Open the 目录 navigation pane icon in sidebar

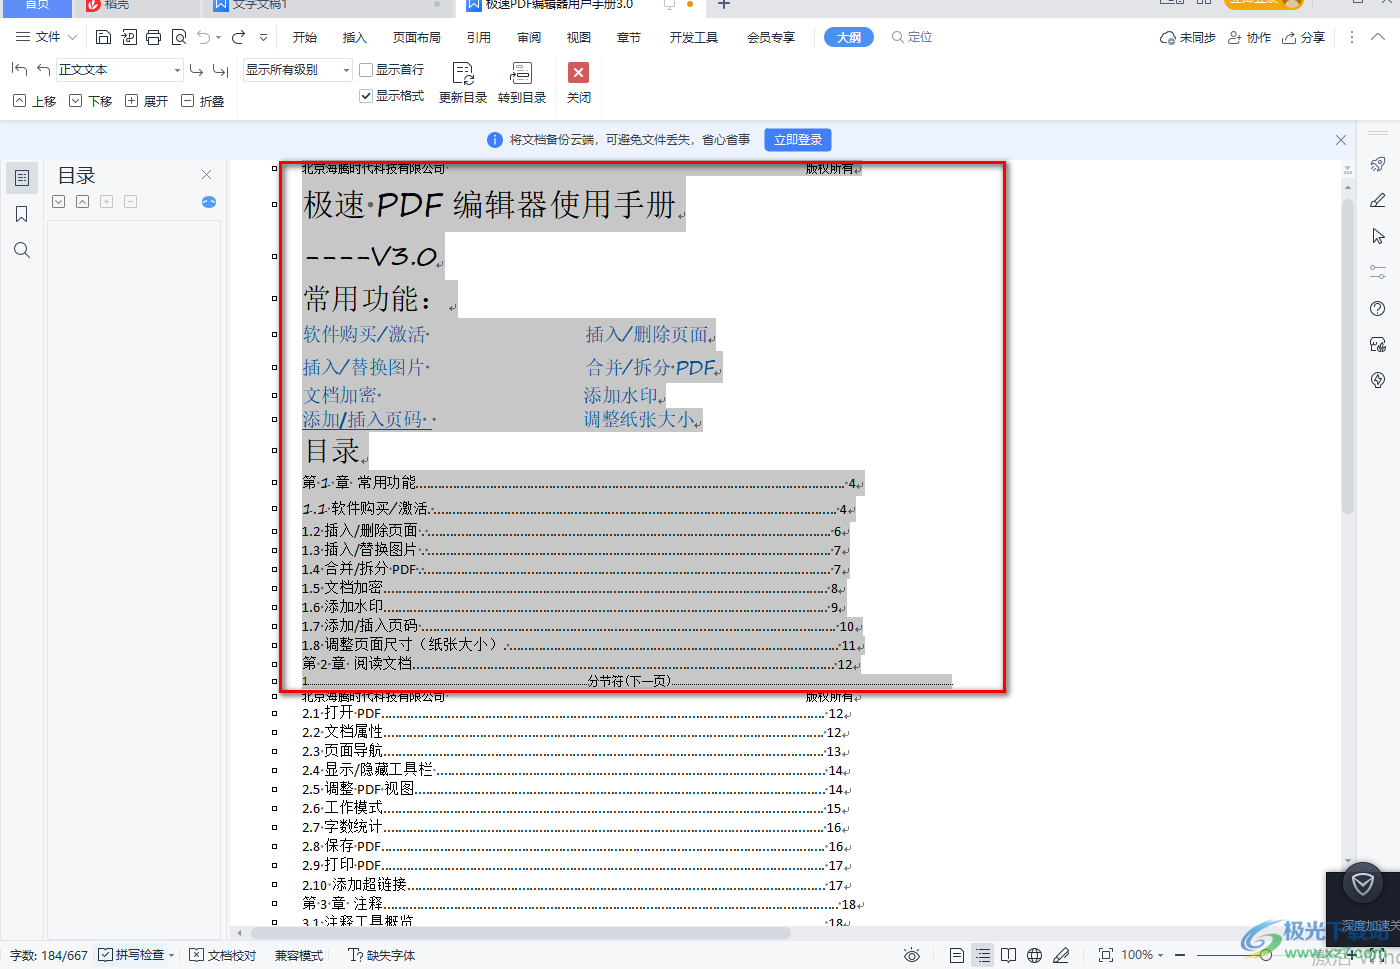(x=22, y=178)
